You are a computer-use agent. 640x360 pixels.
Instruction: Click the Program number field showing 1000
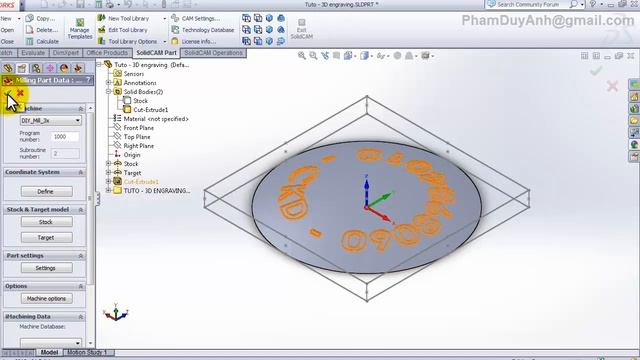click(65, 137)
